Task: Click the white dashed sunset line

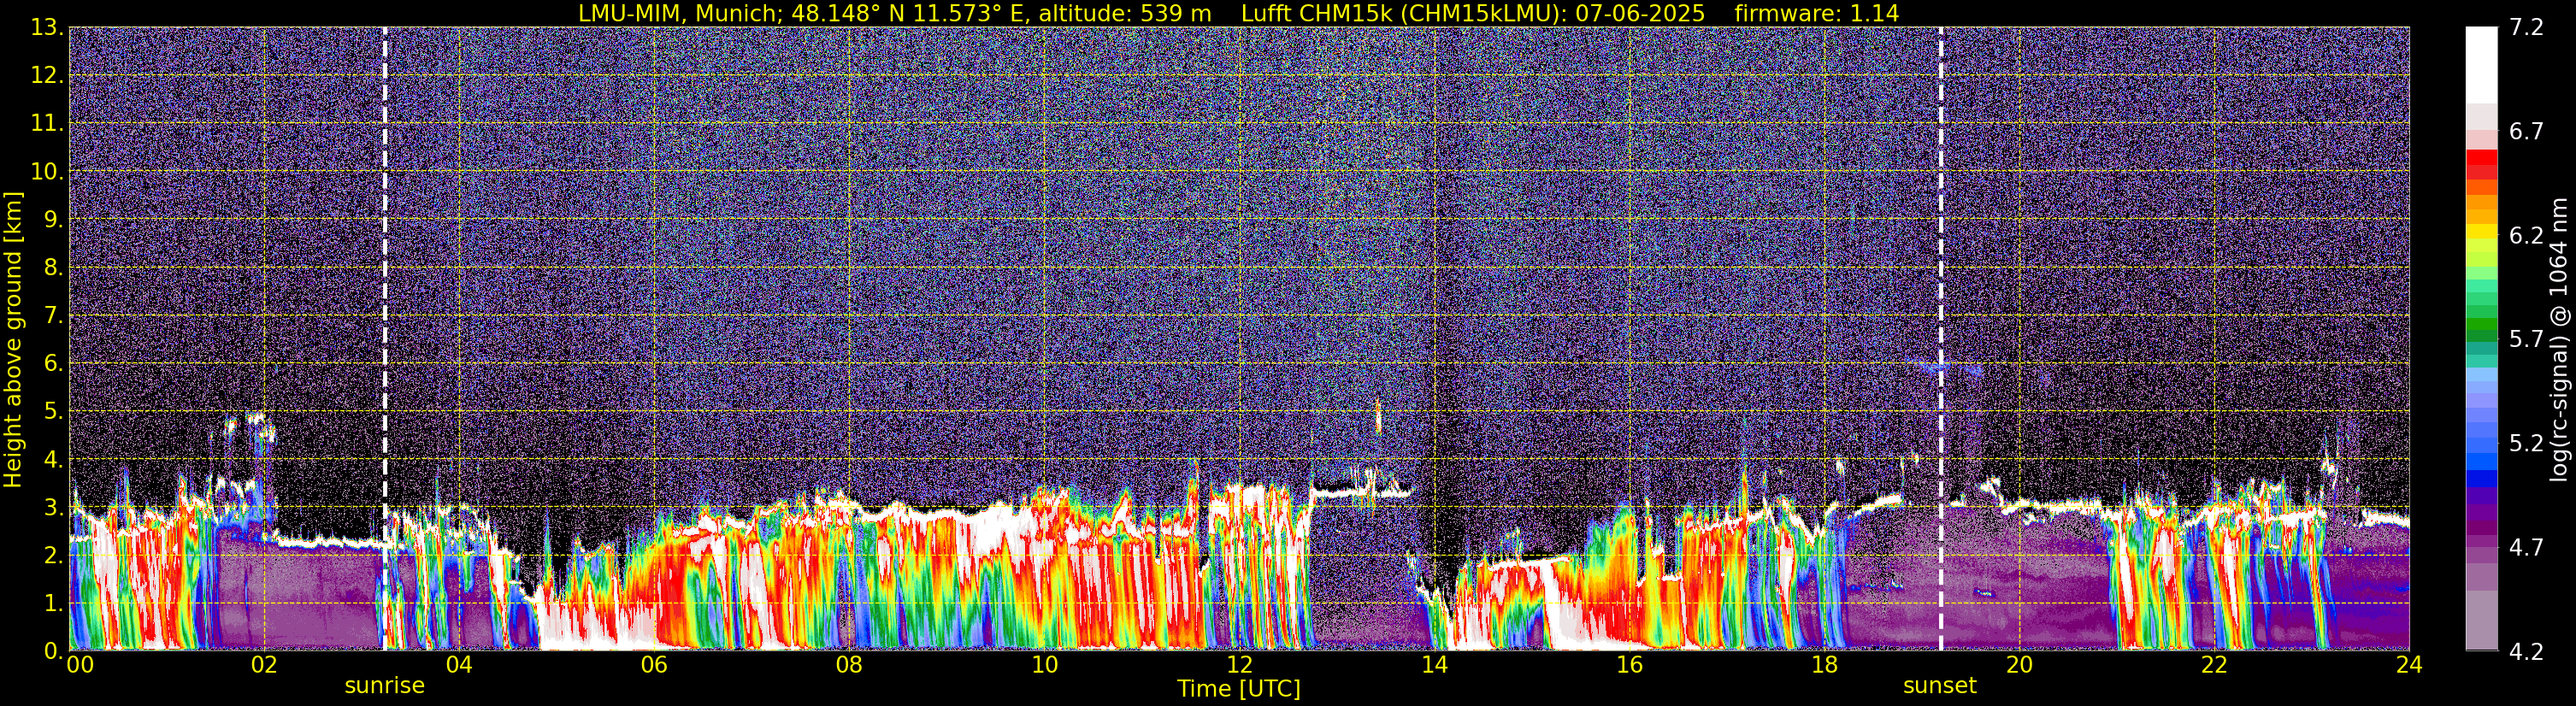Action: 1941,339
